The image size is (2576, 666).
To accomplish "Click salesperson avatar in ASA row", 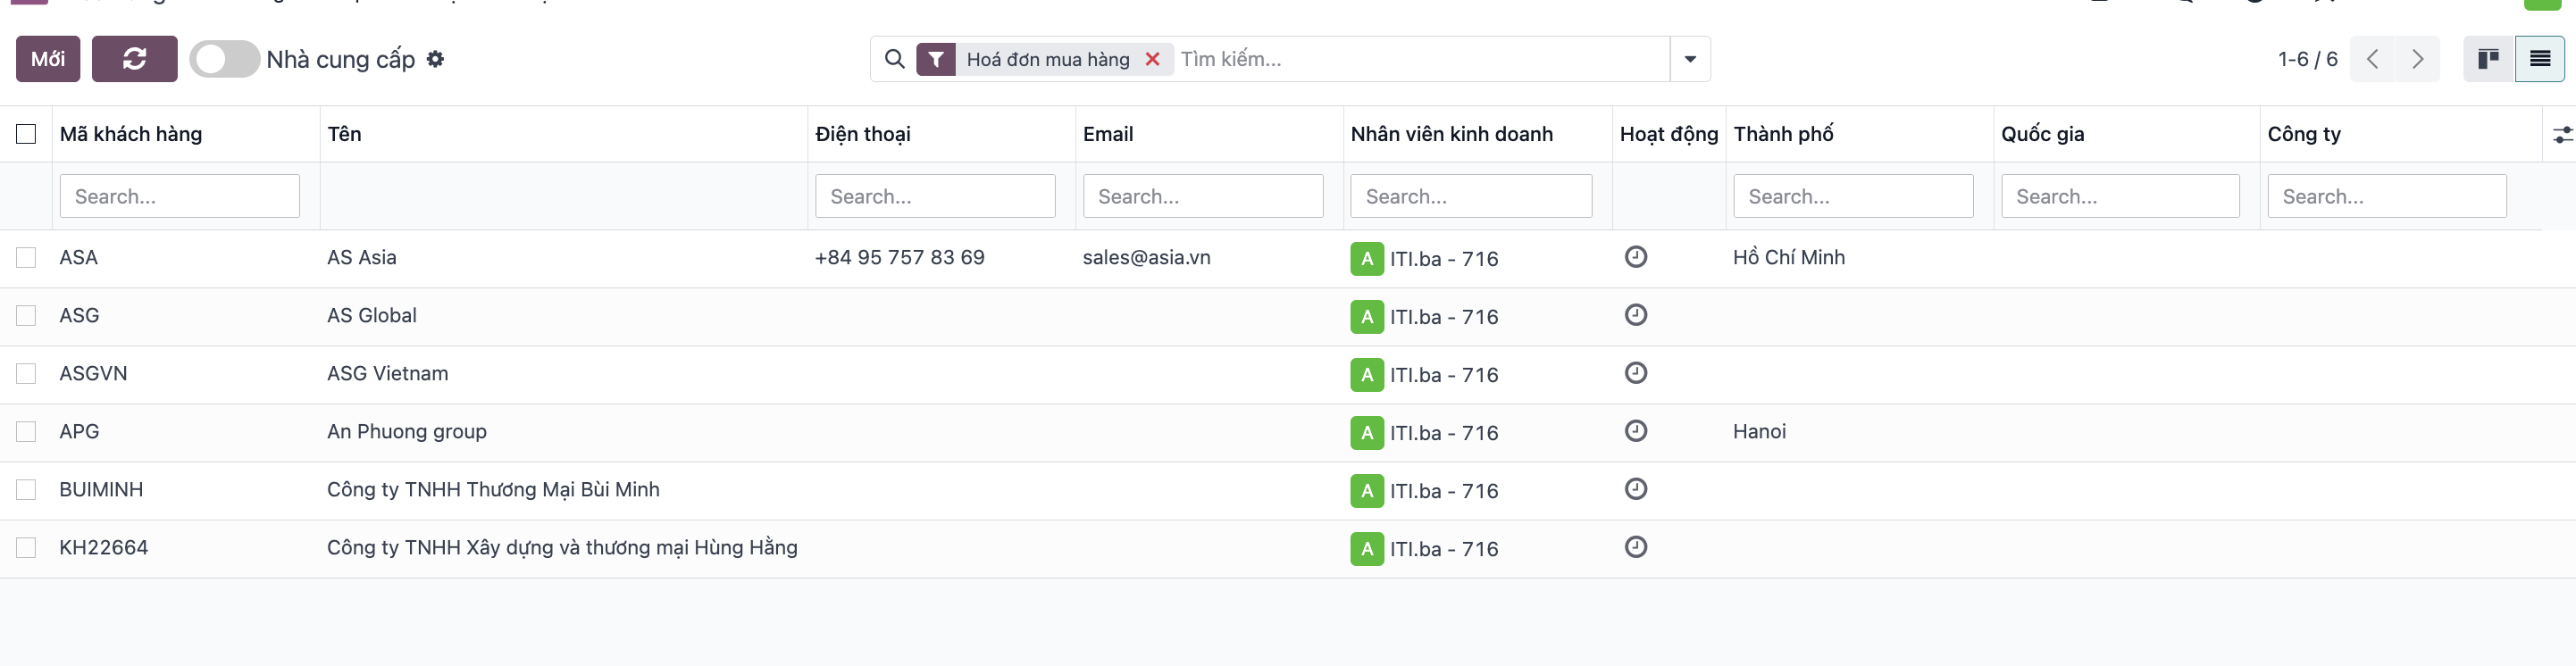I will coord(1367,258).
